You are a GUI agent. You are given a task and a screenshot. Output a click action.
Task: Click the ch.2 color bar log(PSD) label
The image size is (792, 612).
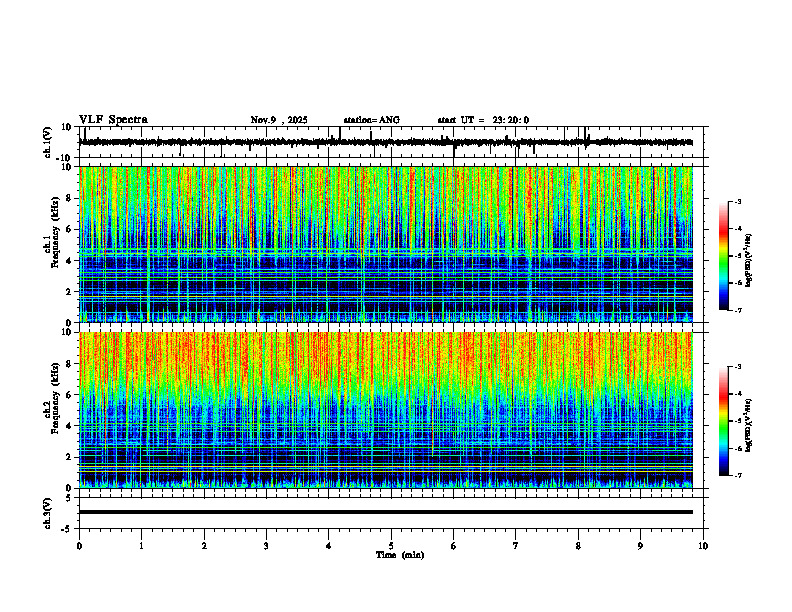[749, 425]
